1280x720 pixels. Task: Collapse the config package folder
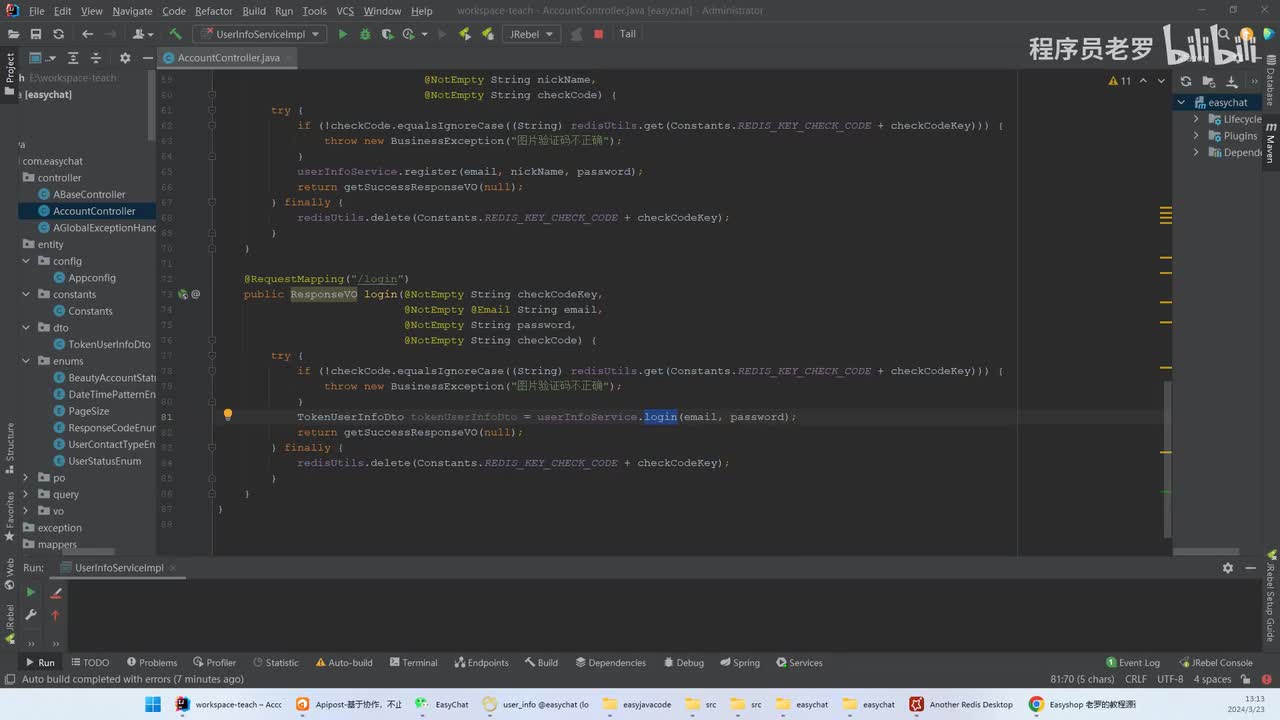coord(26,261)
